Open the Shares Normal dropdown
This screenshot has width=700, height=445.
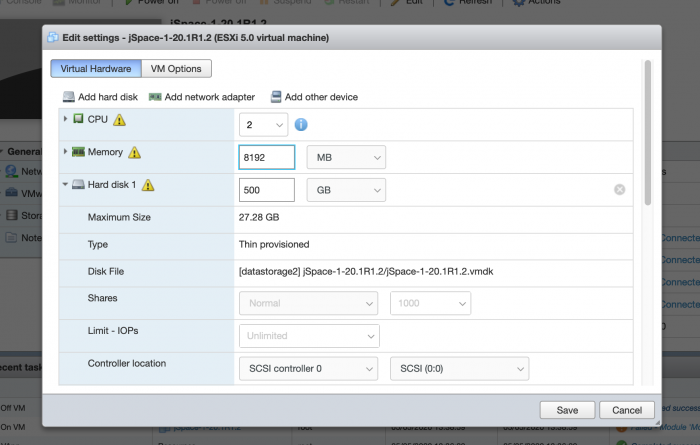pos(308,303)
